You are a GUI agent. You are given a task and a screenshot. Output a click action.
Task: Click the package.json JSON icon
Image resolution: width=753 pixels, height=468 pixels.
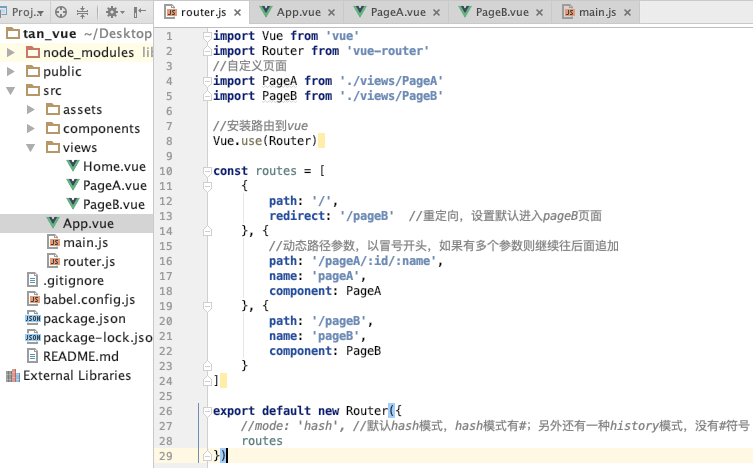tap(33, 318)
